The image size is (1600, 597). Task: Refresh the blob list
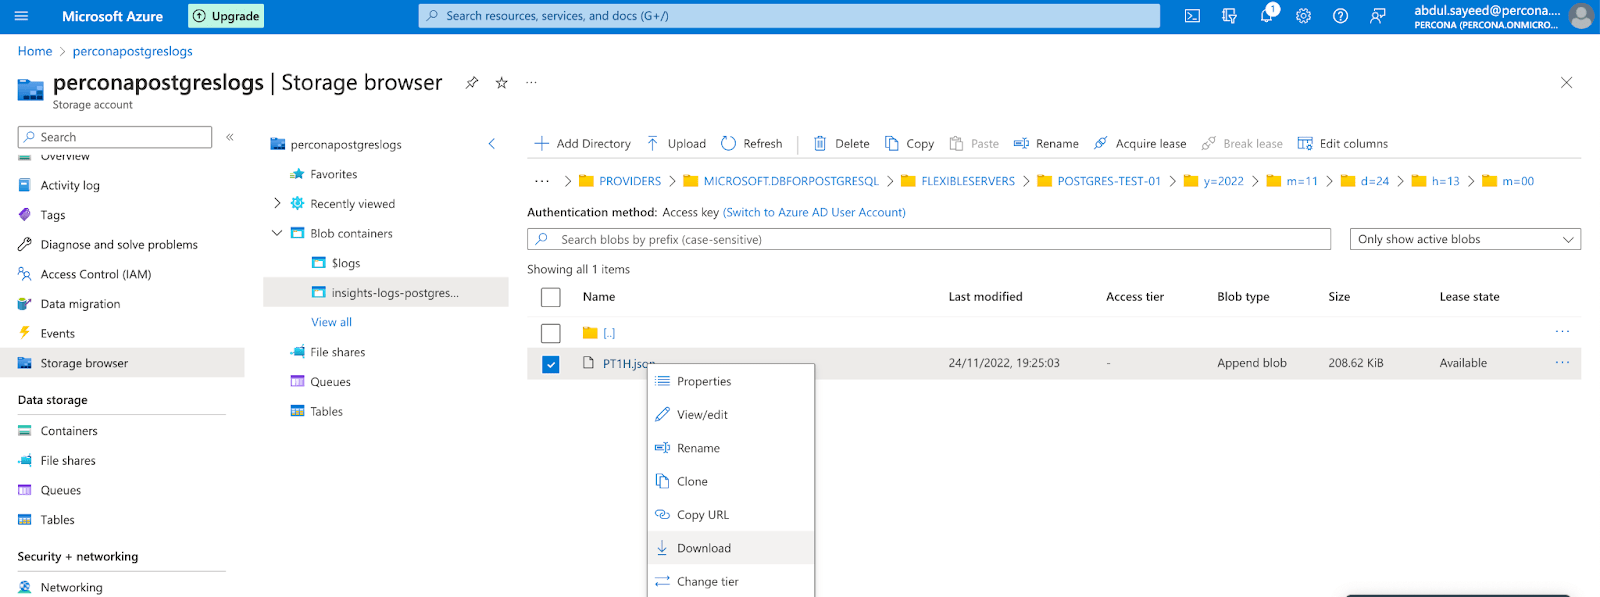(x=751, y=144)
